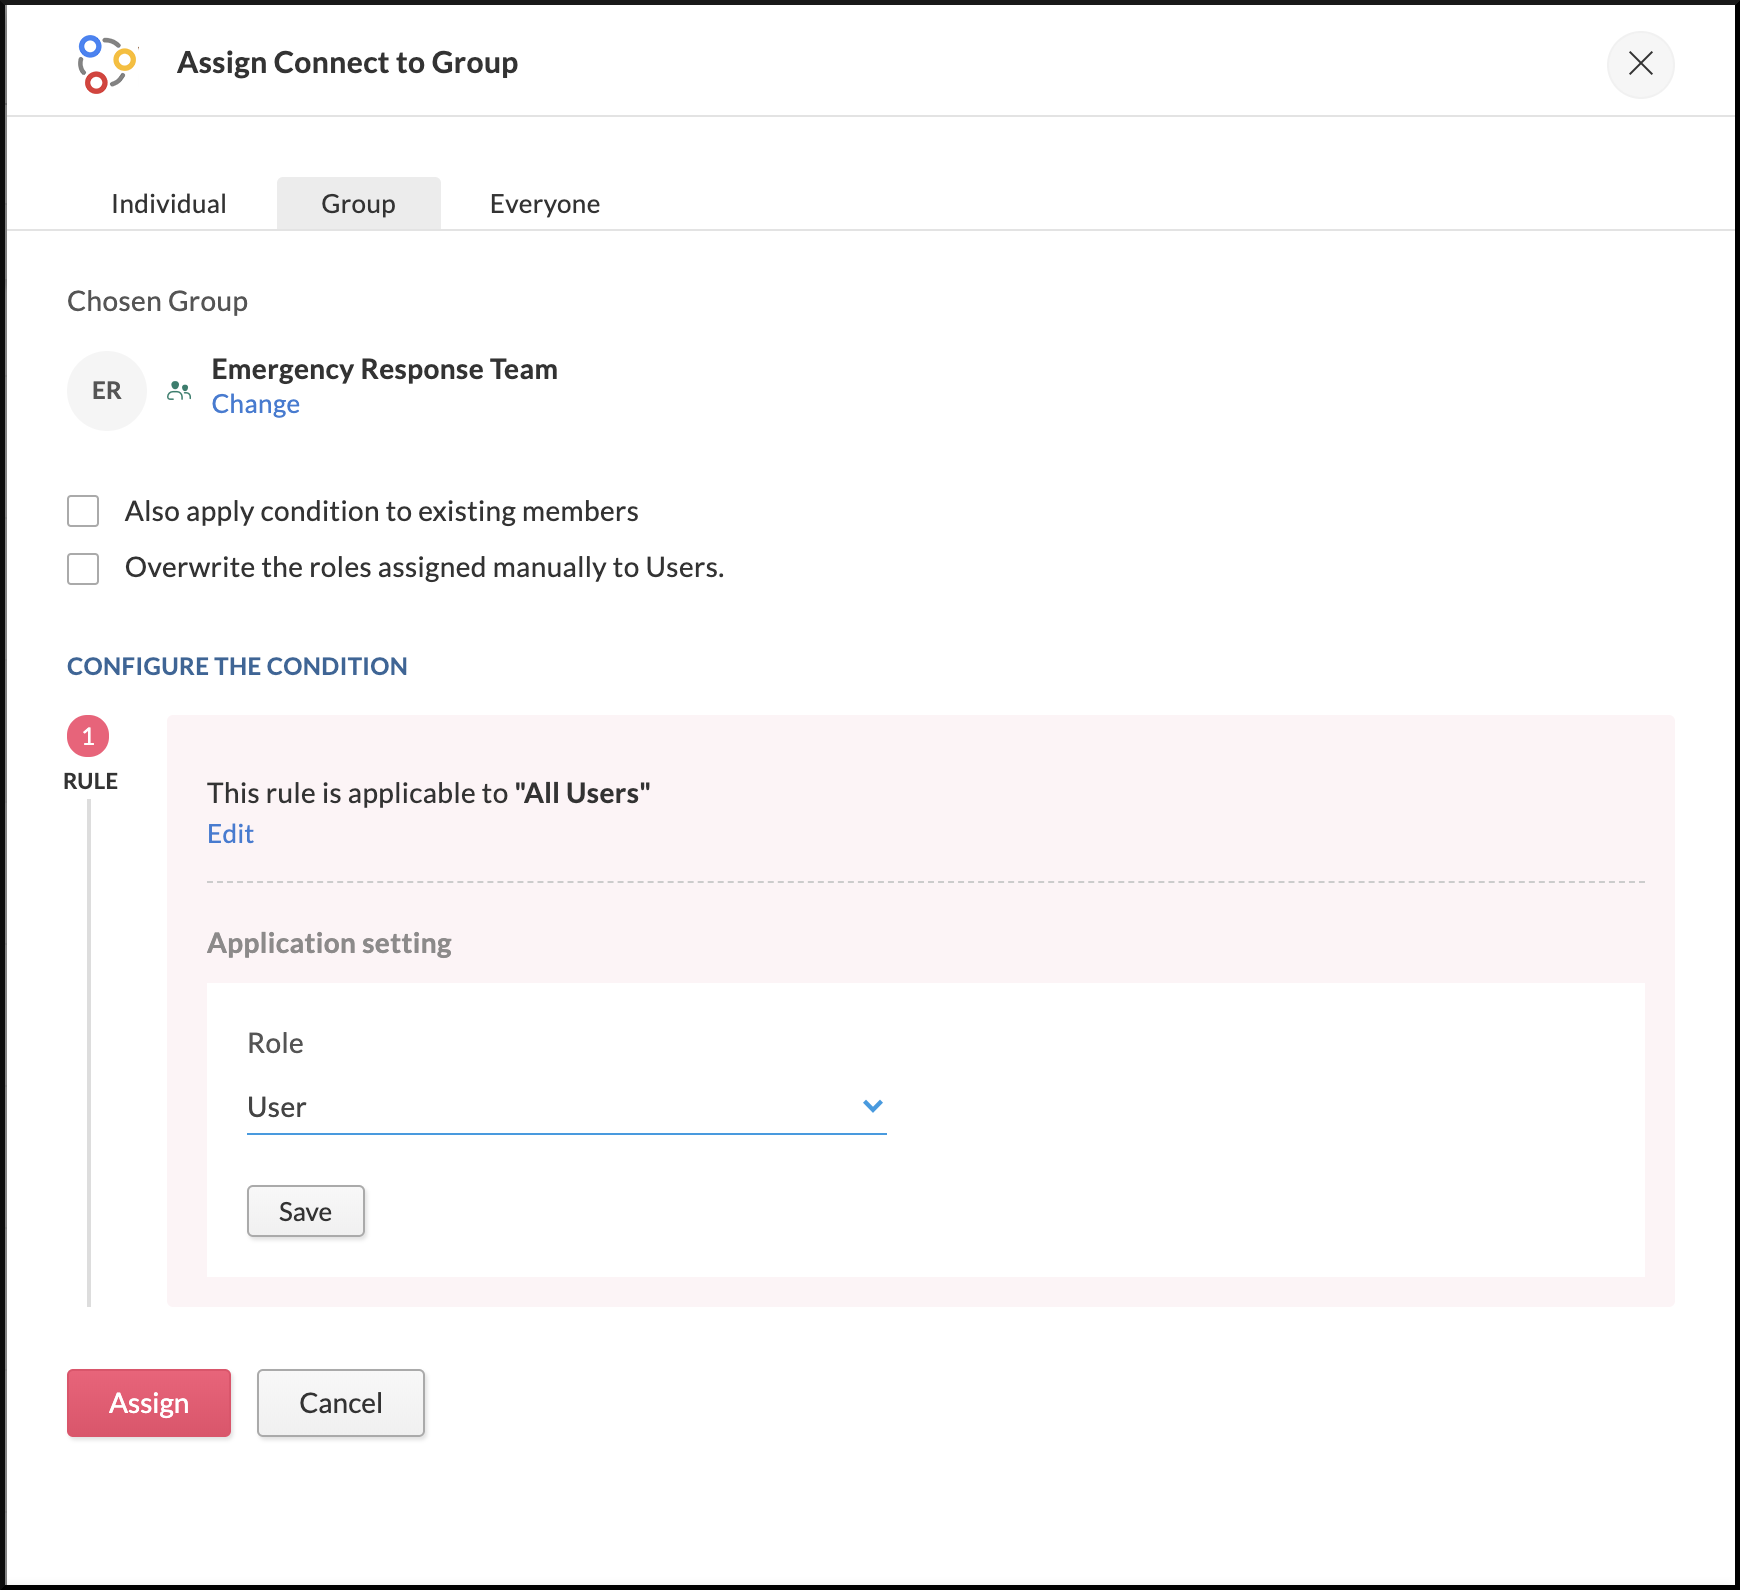Save the application role setting

(x=305, y=1211)
